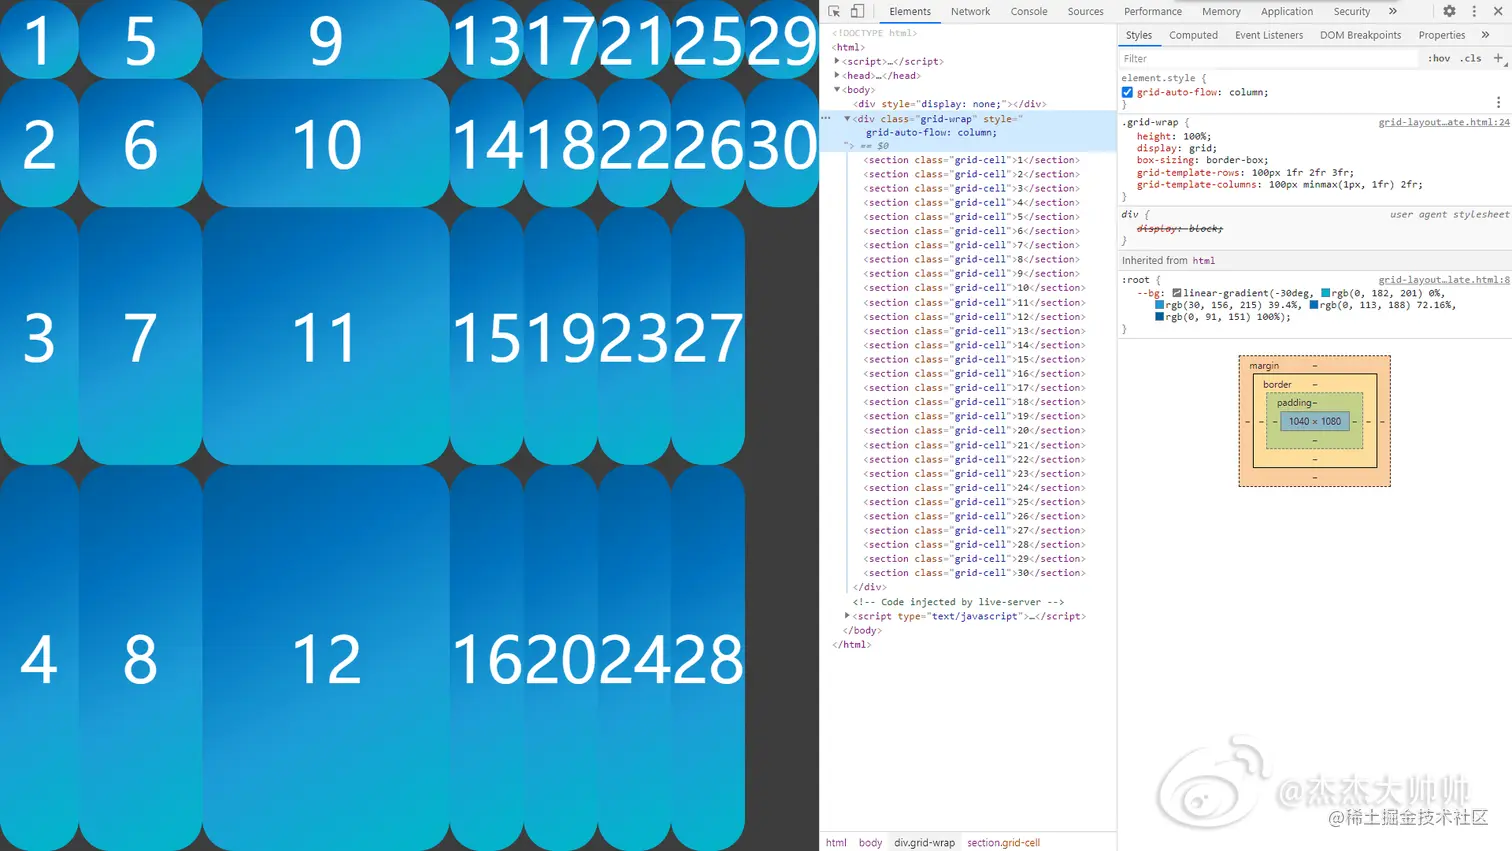Open grid-layout…ate.html:24 source link
1512x851 pixels.
(x=1444, y=122)
